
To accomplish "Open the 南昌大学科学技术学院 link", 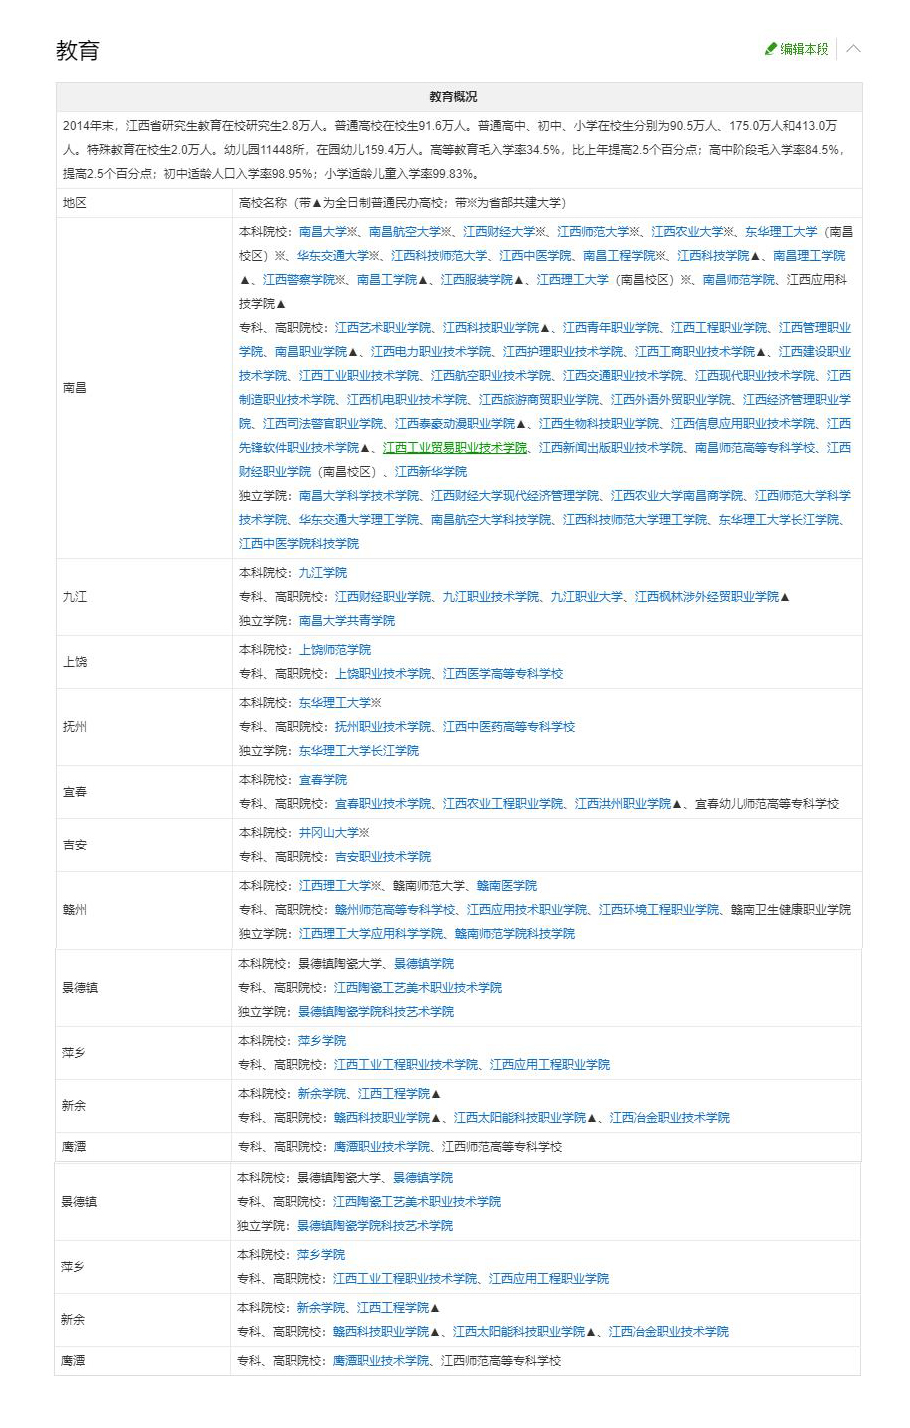I will click(359, 496).
